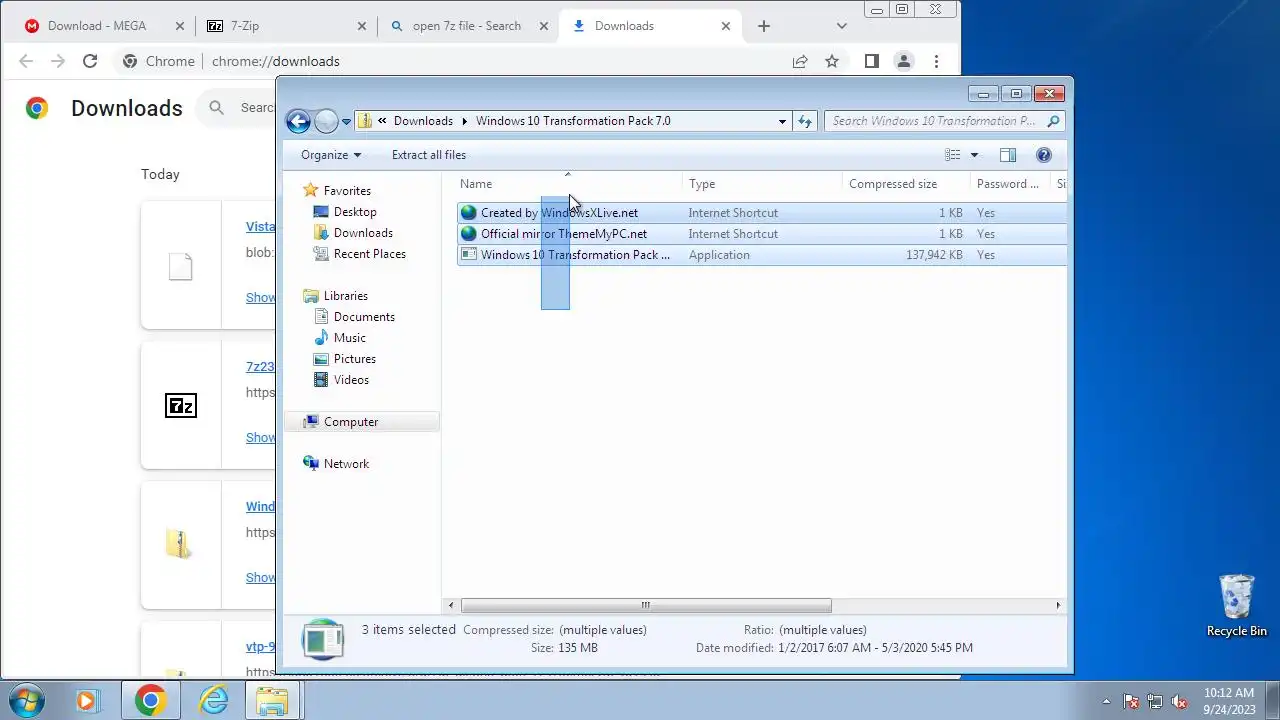
Task: Open the views dropdown arrow
Action: (x=974, y=155)
